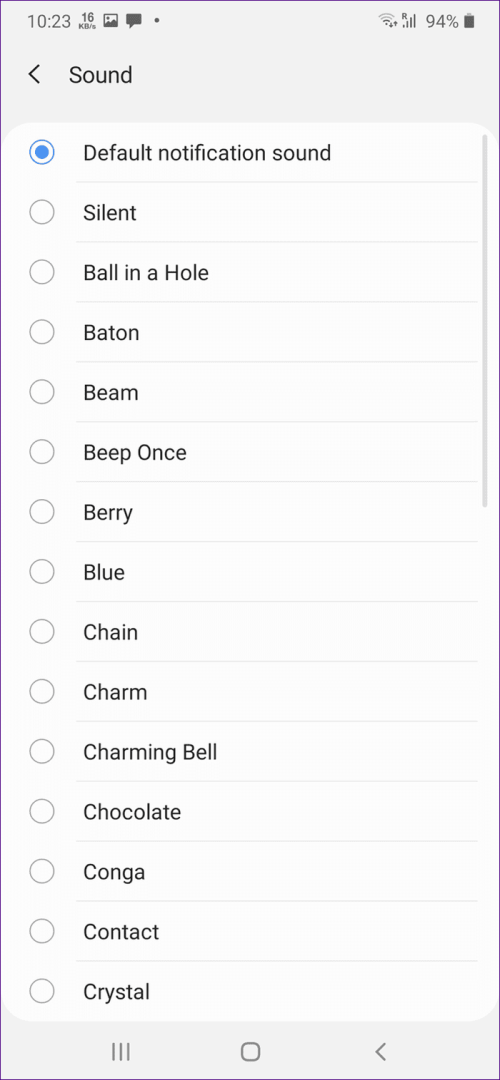Select the Chain sound option
This screenshot has width=500, height=1080.
click(42, 632)
